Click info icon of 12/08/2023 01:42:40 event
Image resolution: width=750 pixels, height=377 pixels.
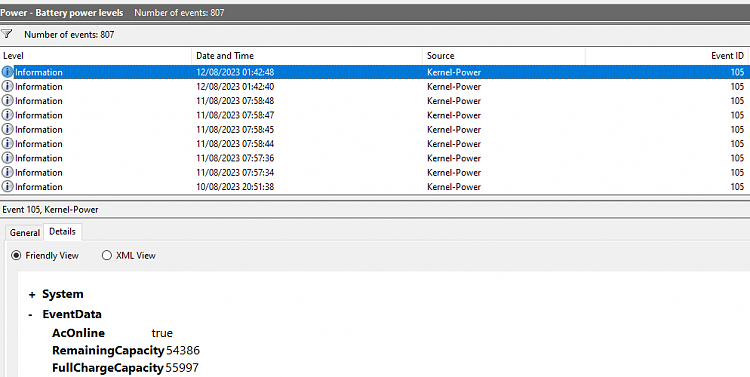coord(7,87)
